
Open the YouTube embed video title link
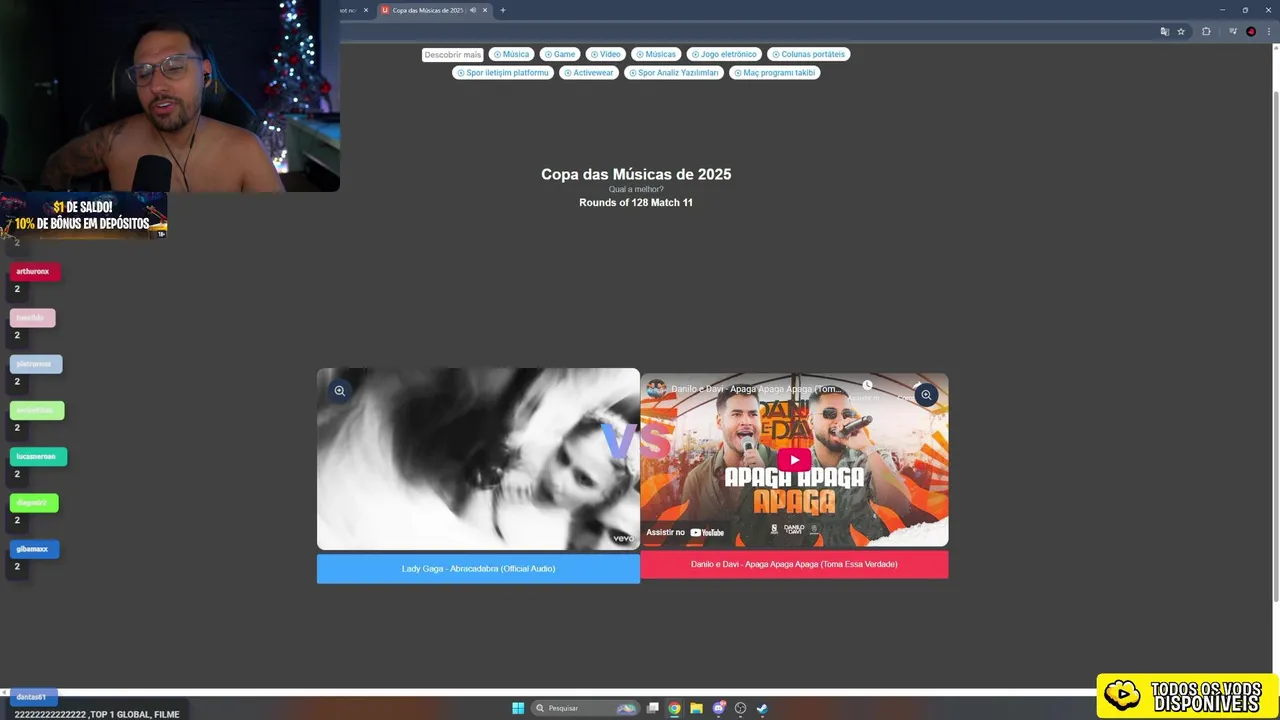(x=756, y=389)
